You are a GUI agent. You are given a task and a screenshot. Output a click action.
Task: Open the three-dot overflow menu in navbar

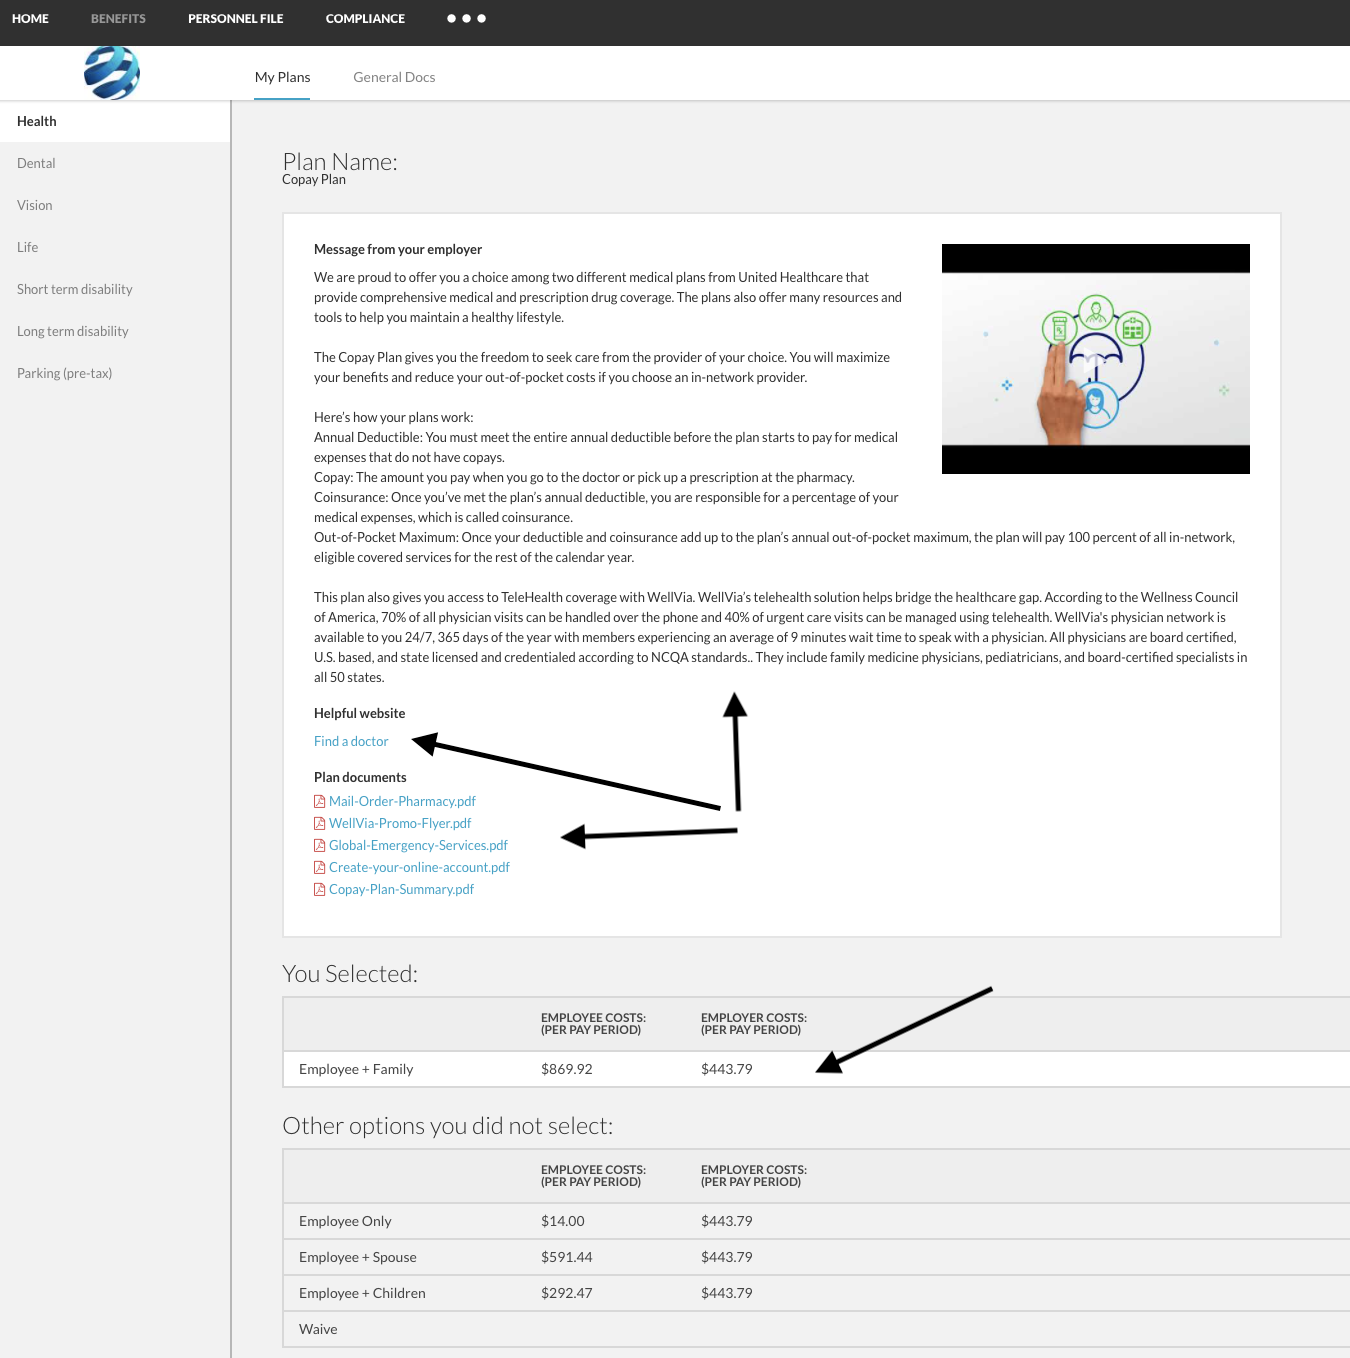(466, 19)
